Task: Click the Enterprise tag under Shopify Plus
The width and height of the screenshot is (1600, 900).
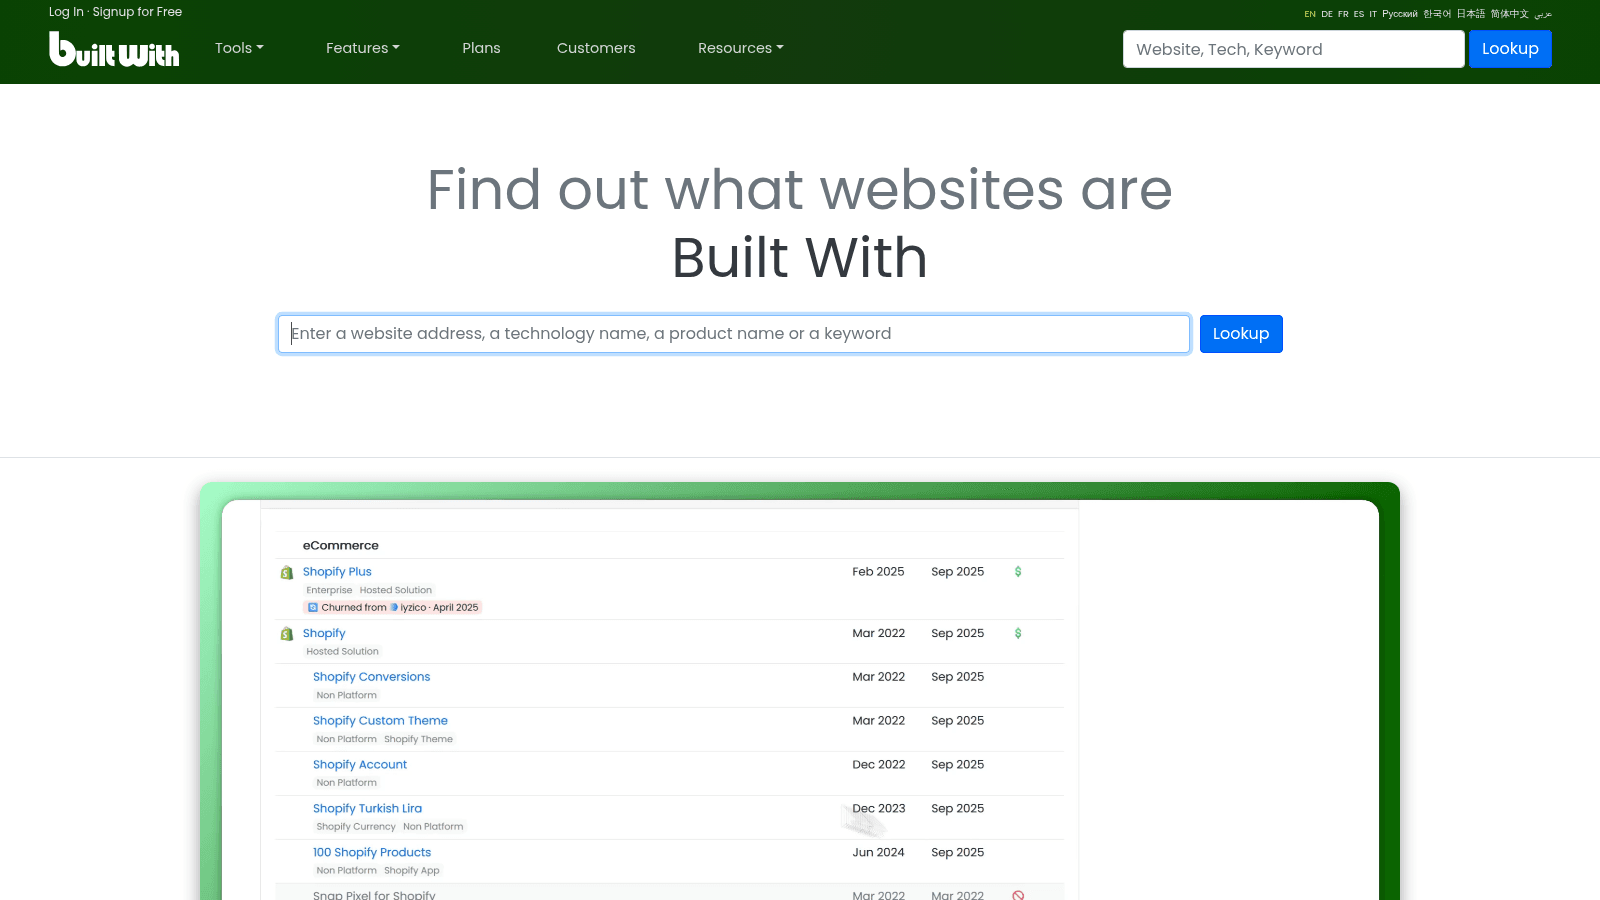Action: coord(329,591)
